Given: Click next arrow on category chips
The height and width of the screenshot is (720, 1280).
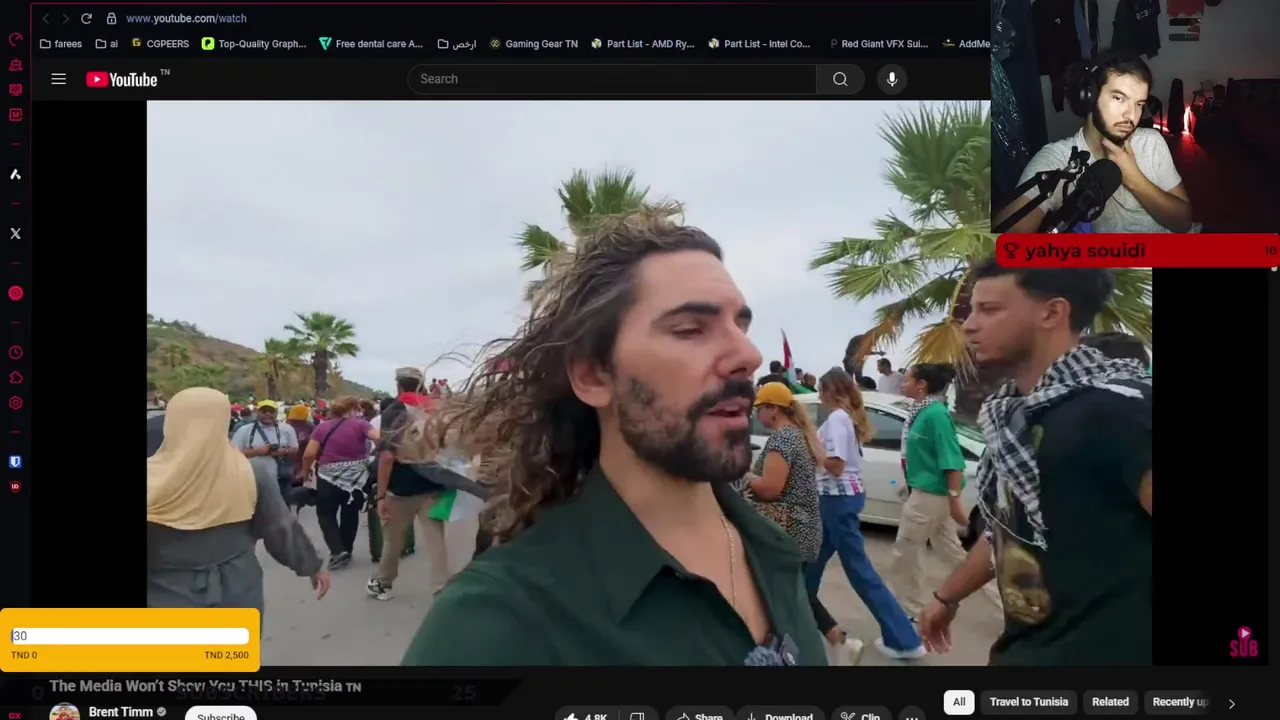Looking at the screenshot, I should pos(1231,703).
